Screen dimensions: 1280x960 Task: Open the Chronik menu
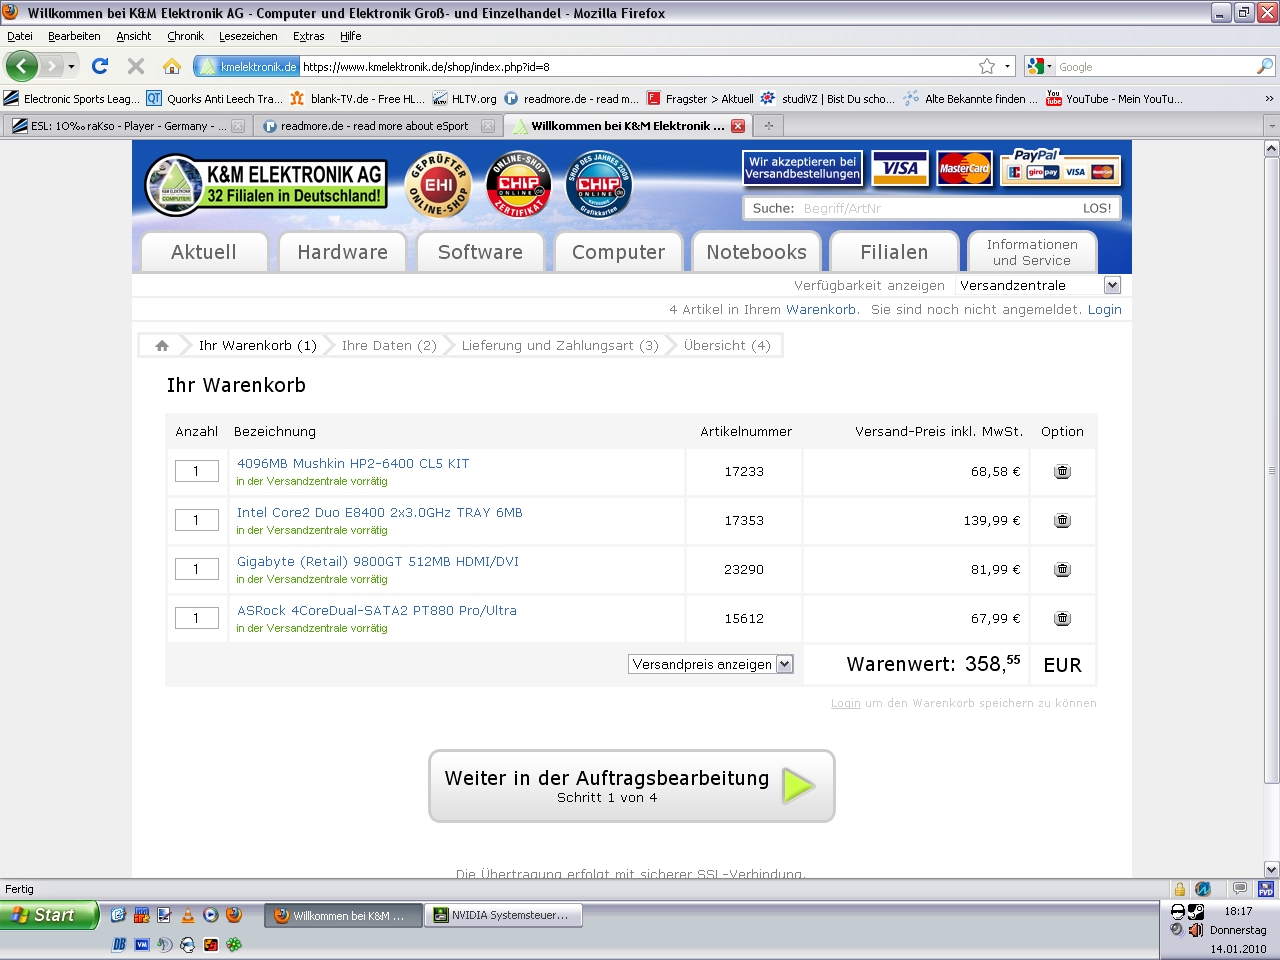[x=185, y=36]
